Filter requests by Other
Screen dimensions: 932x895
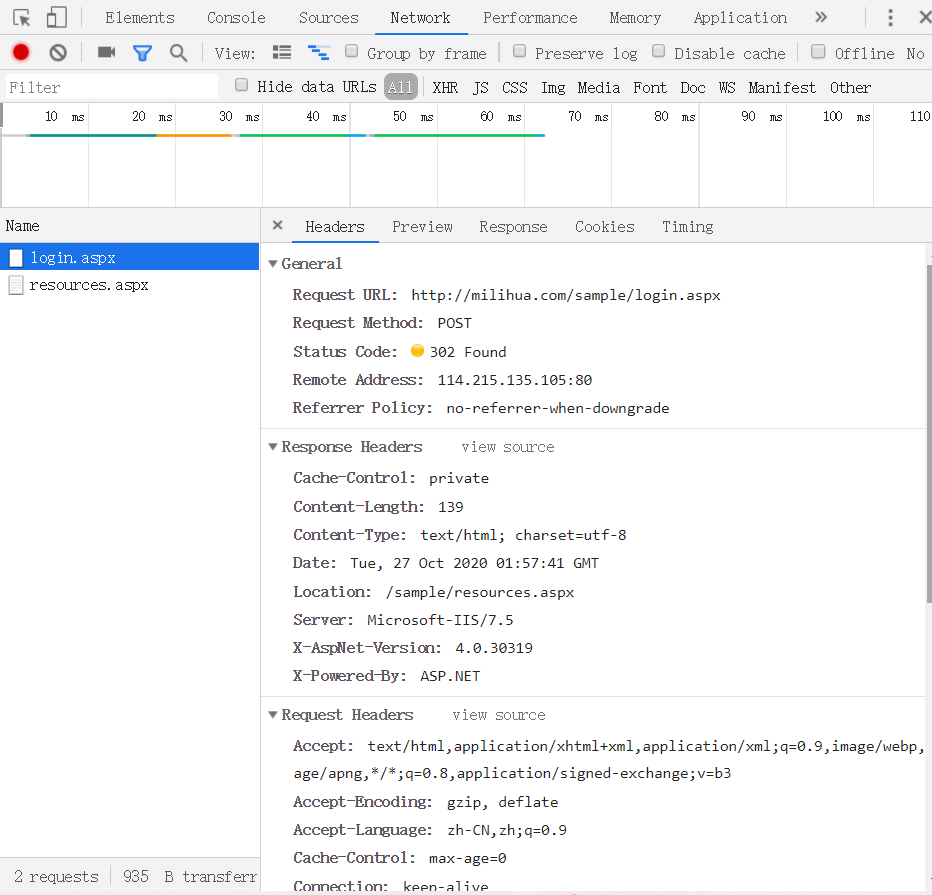(851, 88)
